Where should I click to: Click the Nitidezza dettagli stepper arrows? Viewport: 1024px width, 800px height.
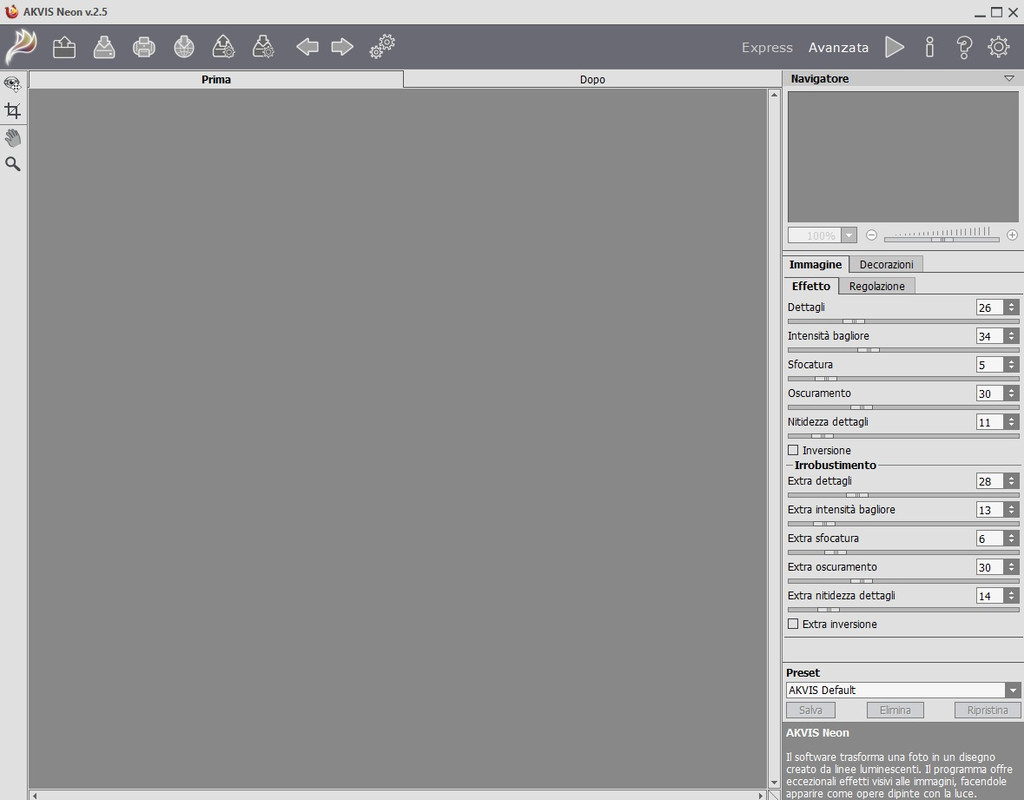tap(1012, 423)
